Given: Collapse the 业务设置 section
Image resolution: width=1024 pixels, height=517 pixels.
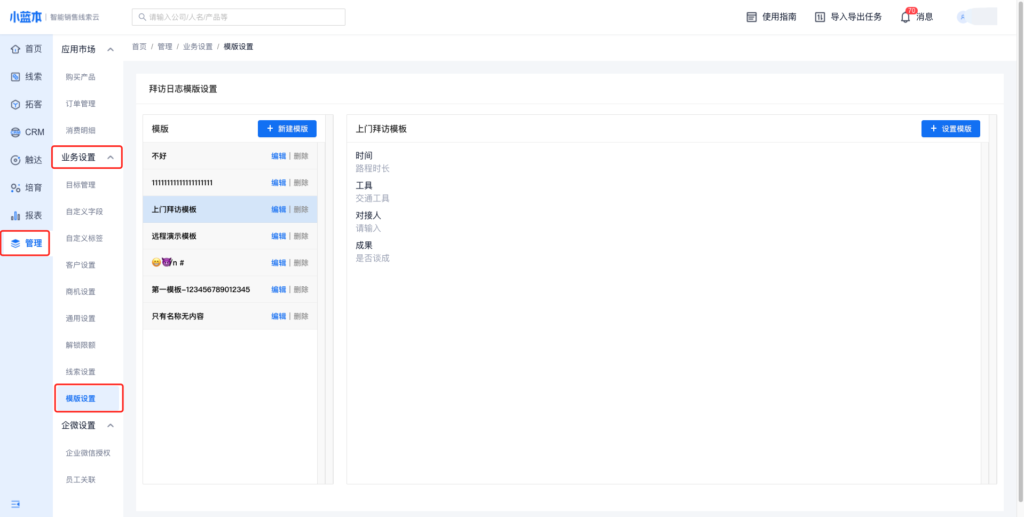Looking at the screenshot, I should tap(110, 158).
